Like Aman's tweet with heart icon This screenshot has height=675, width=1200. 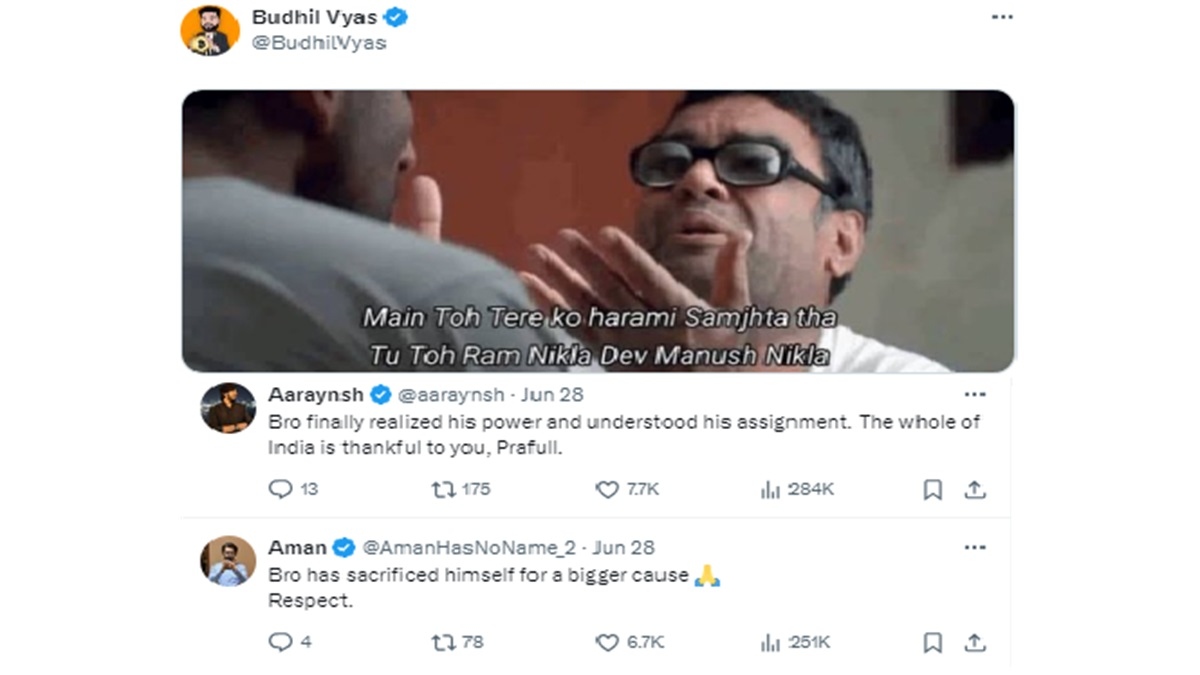pyautogui.click(x=607, y=642)
